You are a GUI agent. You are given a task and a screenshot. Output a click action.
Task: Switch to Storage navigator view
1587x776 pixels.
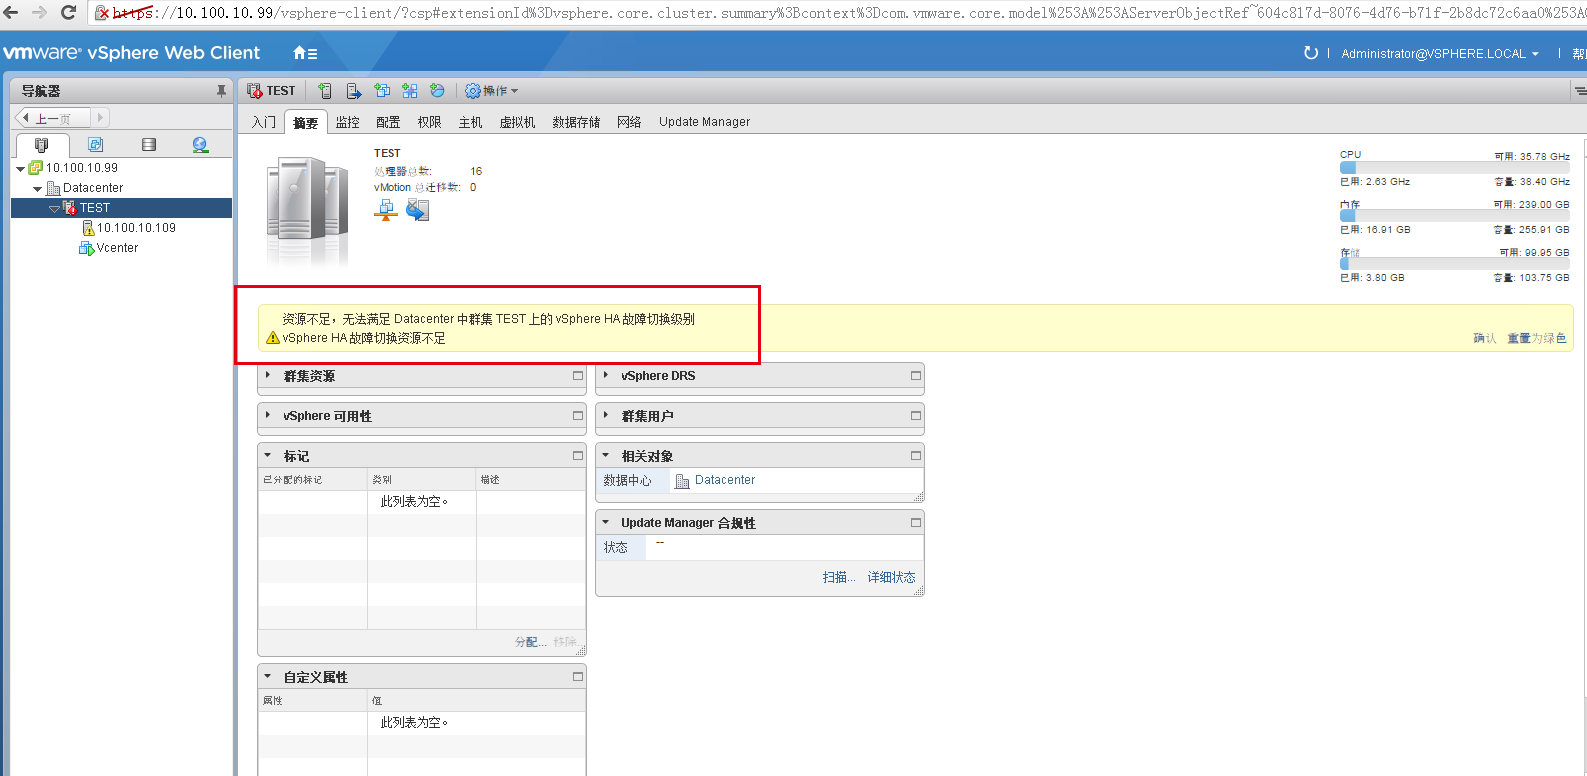(149, 145)
